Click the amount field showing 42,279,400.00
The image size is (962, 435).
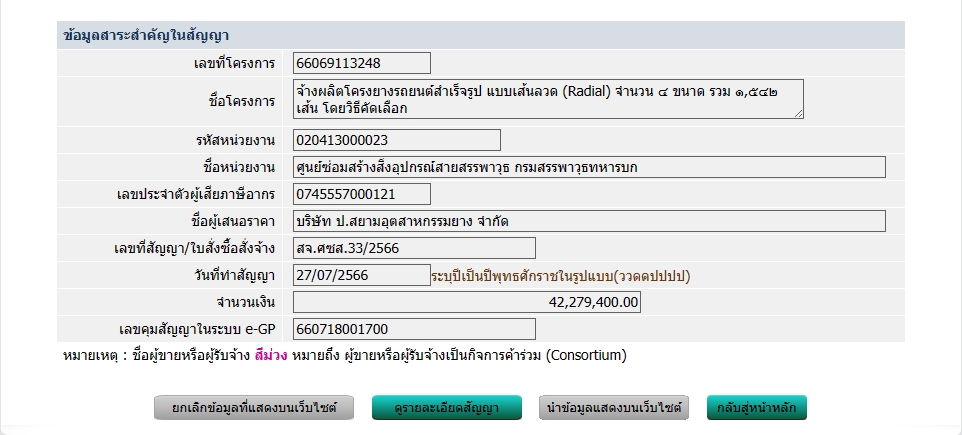pos(466,302)
